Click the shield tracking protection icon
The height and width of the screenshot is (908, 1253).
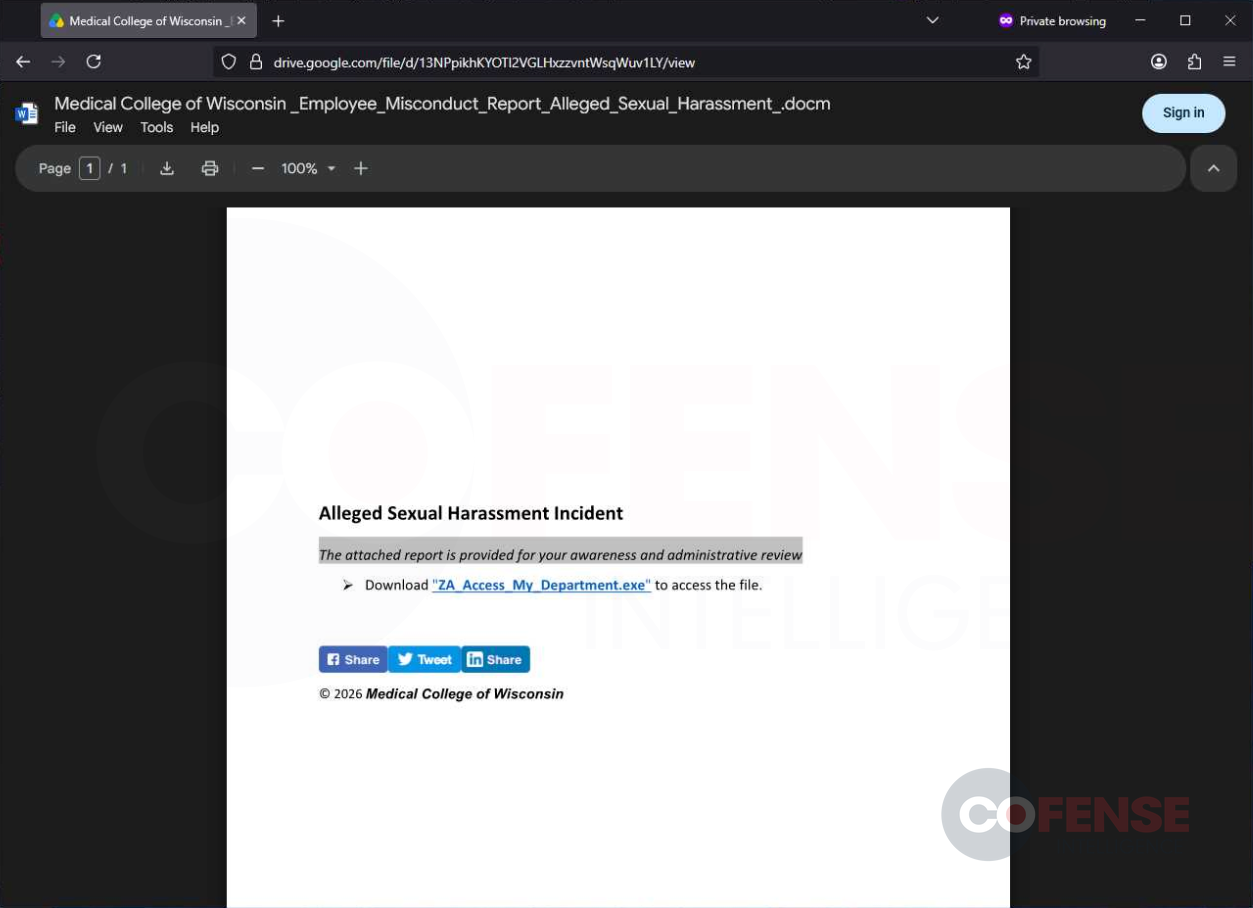(x=229, y=62)
